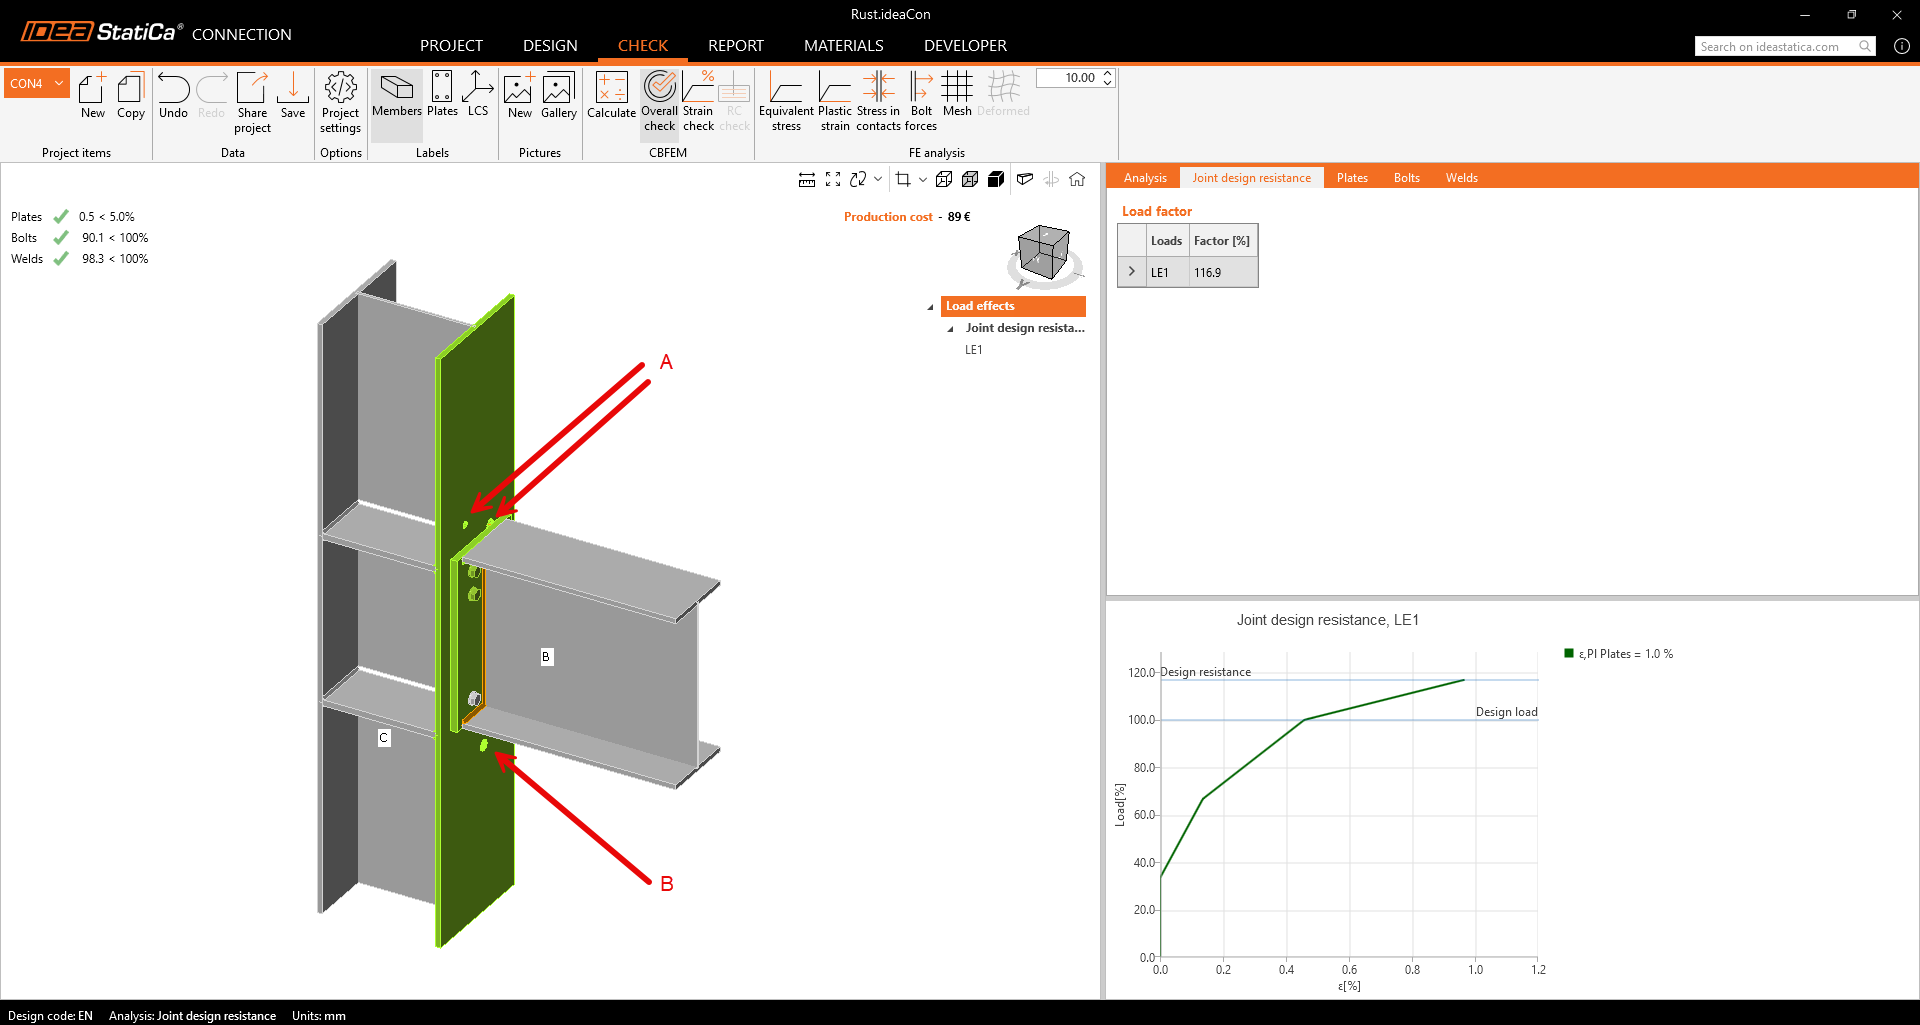Click the Copy project item icon
This screenshot has height=1025, width=1920.
tap(131, 96)
